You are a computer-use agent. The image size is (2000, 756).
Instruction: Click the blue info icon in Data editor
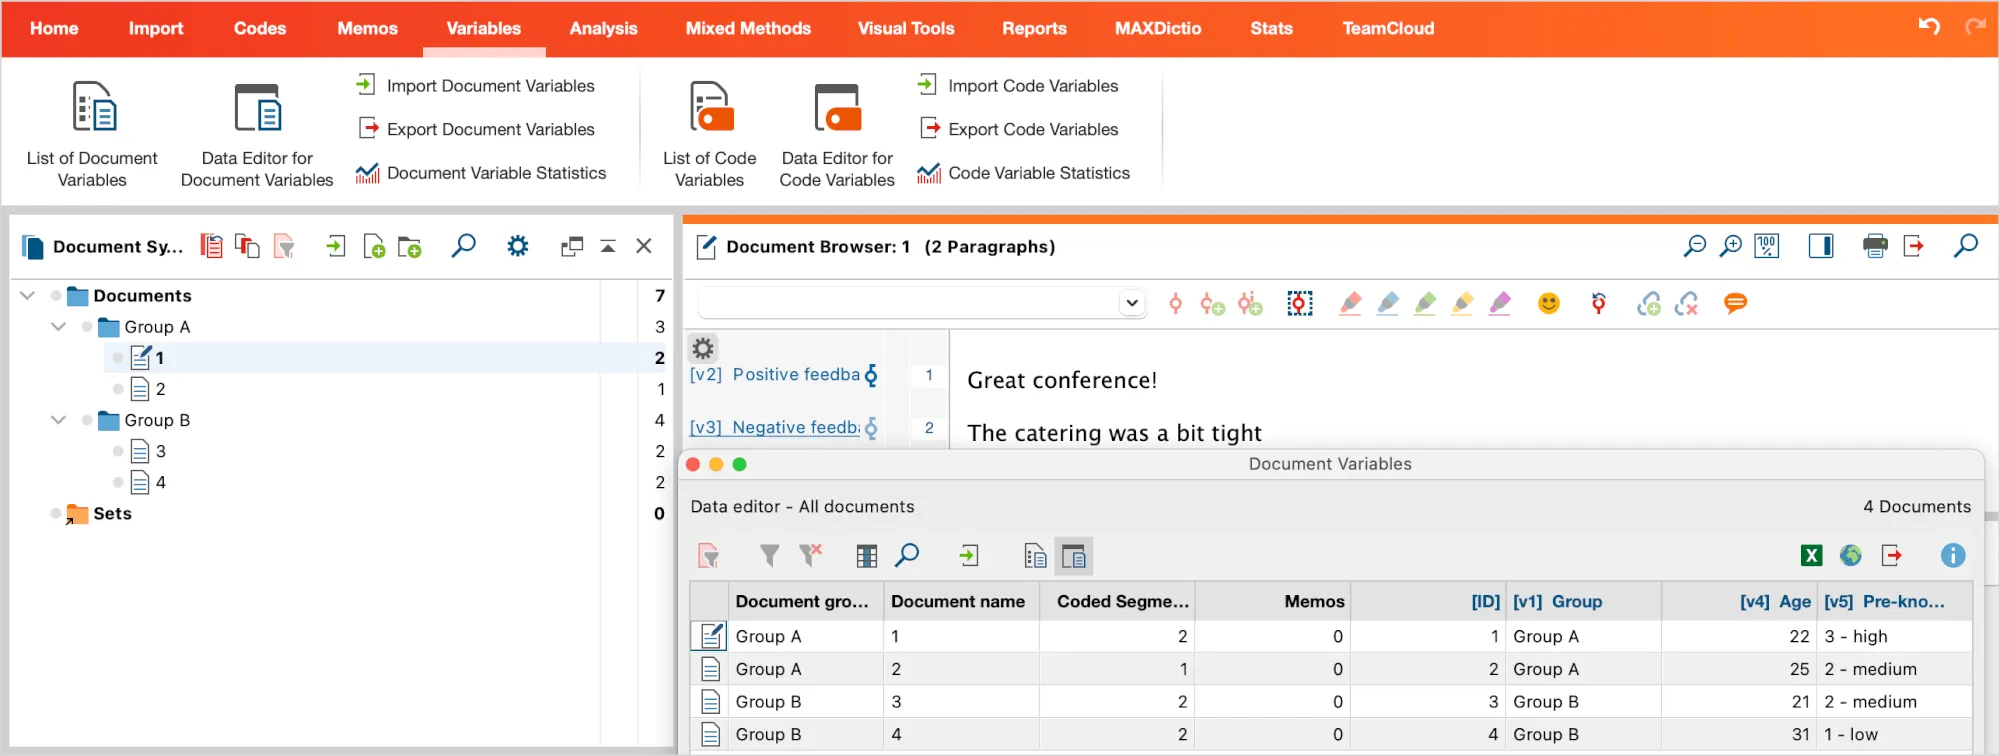point(1952,556)
